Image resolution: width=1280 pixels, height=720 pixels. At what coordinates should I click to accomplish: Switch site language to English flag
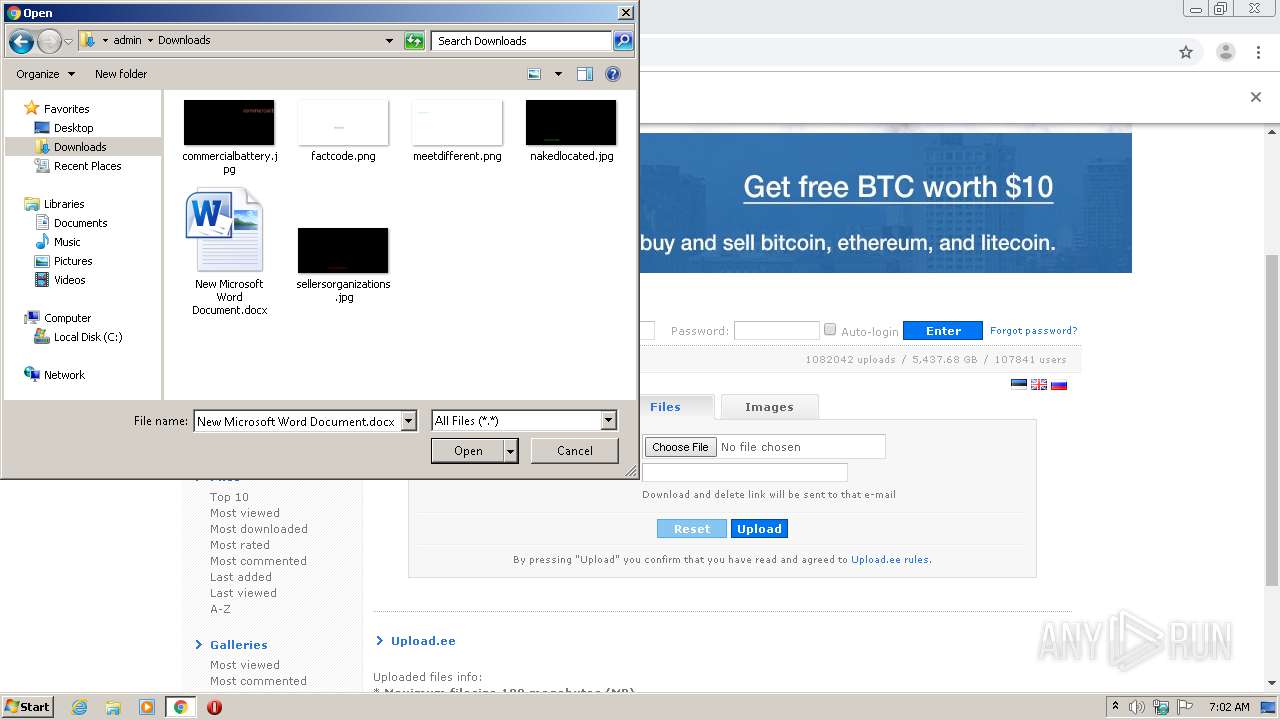coord(1039,384)
